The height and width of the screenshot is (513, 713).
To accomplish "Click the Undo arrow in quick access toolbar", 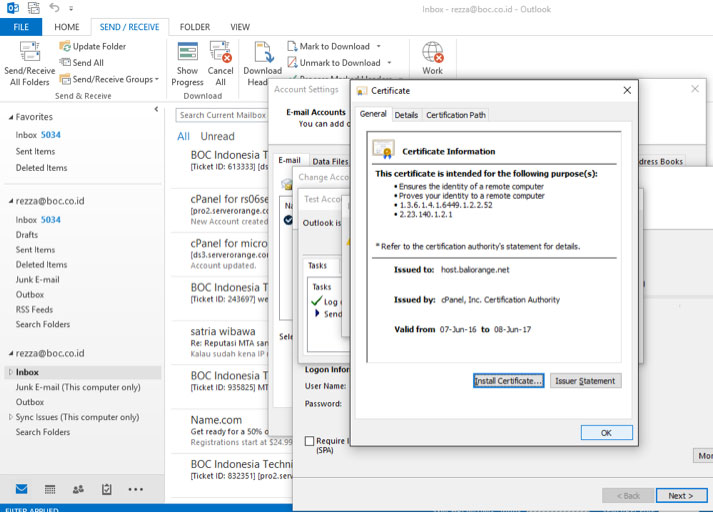I will [x=54, y=8].
